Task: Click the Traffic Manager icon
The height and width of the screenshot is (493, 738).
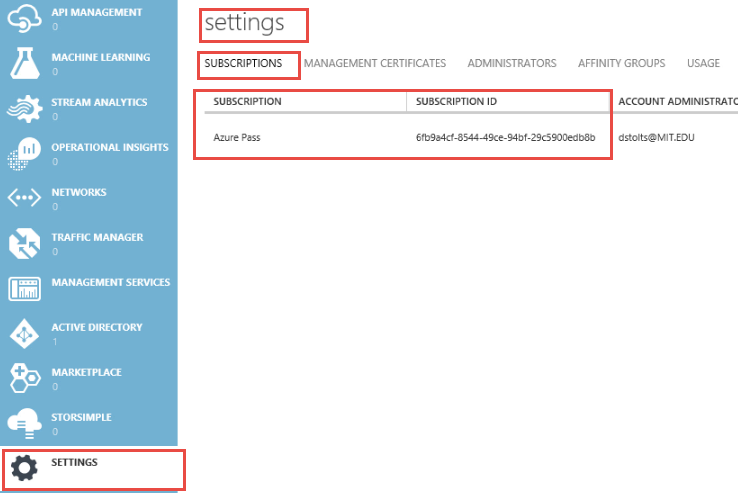Action: pyautogui.click(x=24, y=243)
